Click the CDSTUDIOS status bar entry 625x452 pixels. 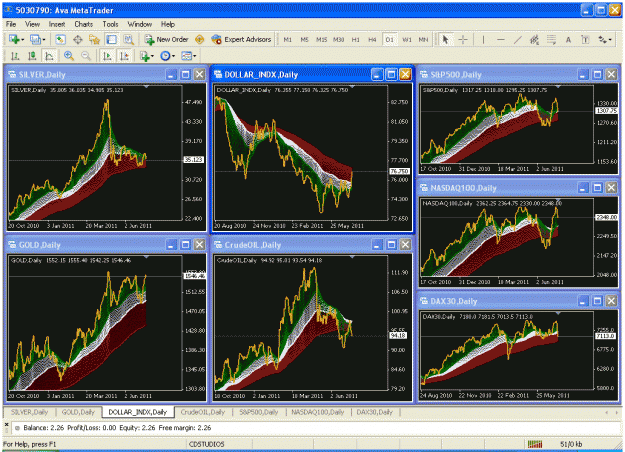(206, 444)
